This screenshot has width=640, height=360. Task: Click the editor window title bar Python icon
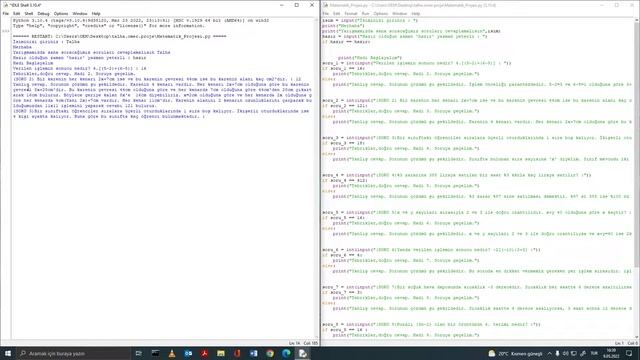coord(325,5)
